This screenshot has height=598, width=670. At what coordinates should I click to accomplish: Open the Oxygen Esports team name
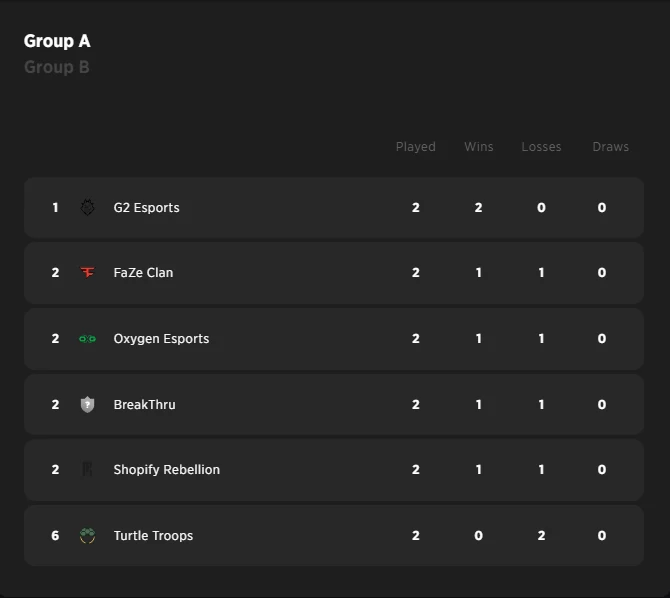coord(161,339)
